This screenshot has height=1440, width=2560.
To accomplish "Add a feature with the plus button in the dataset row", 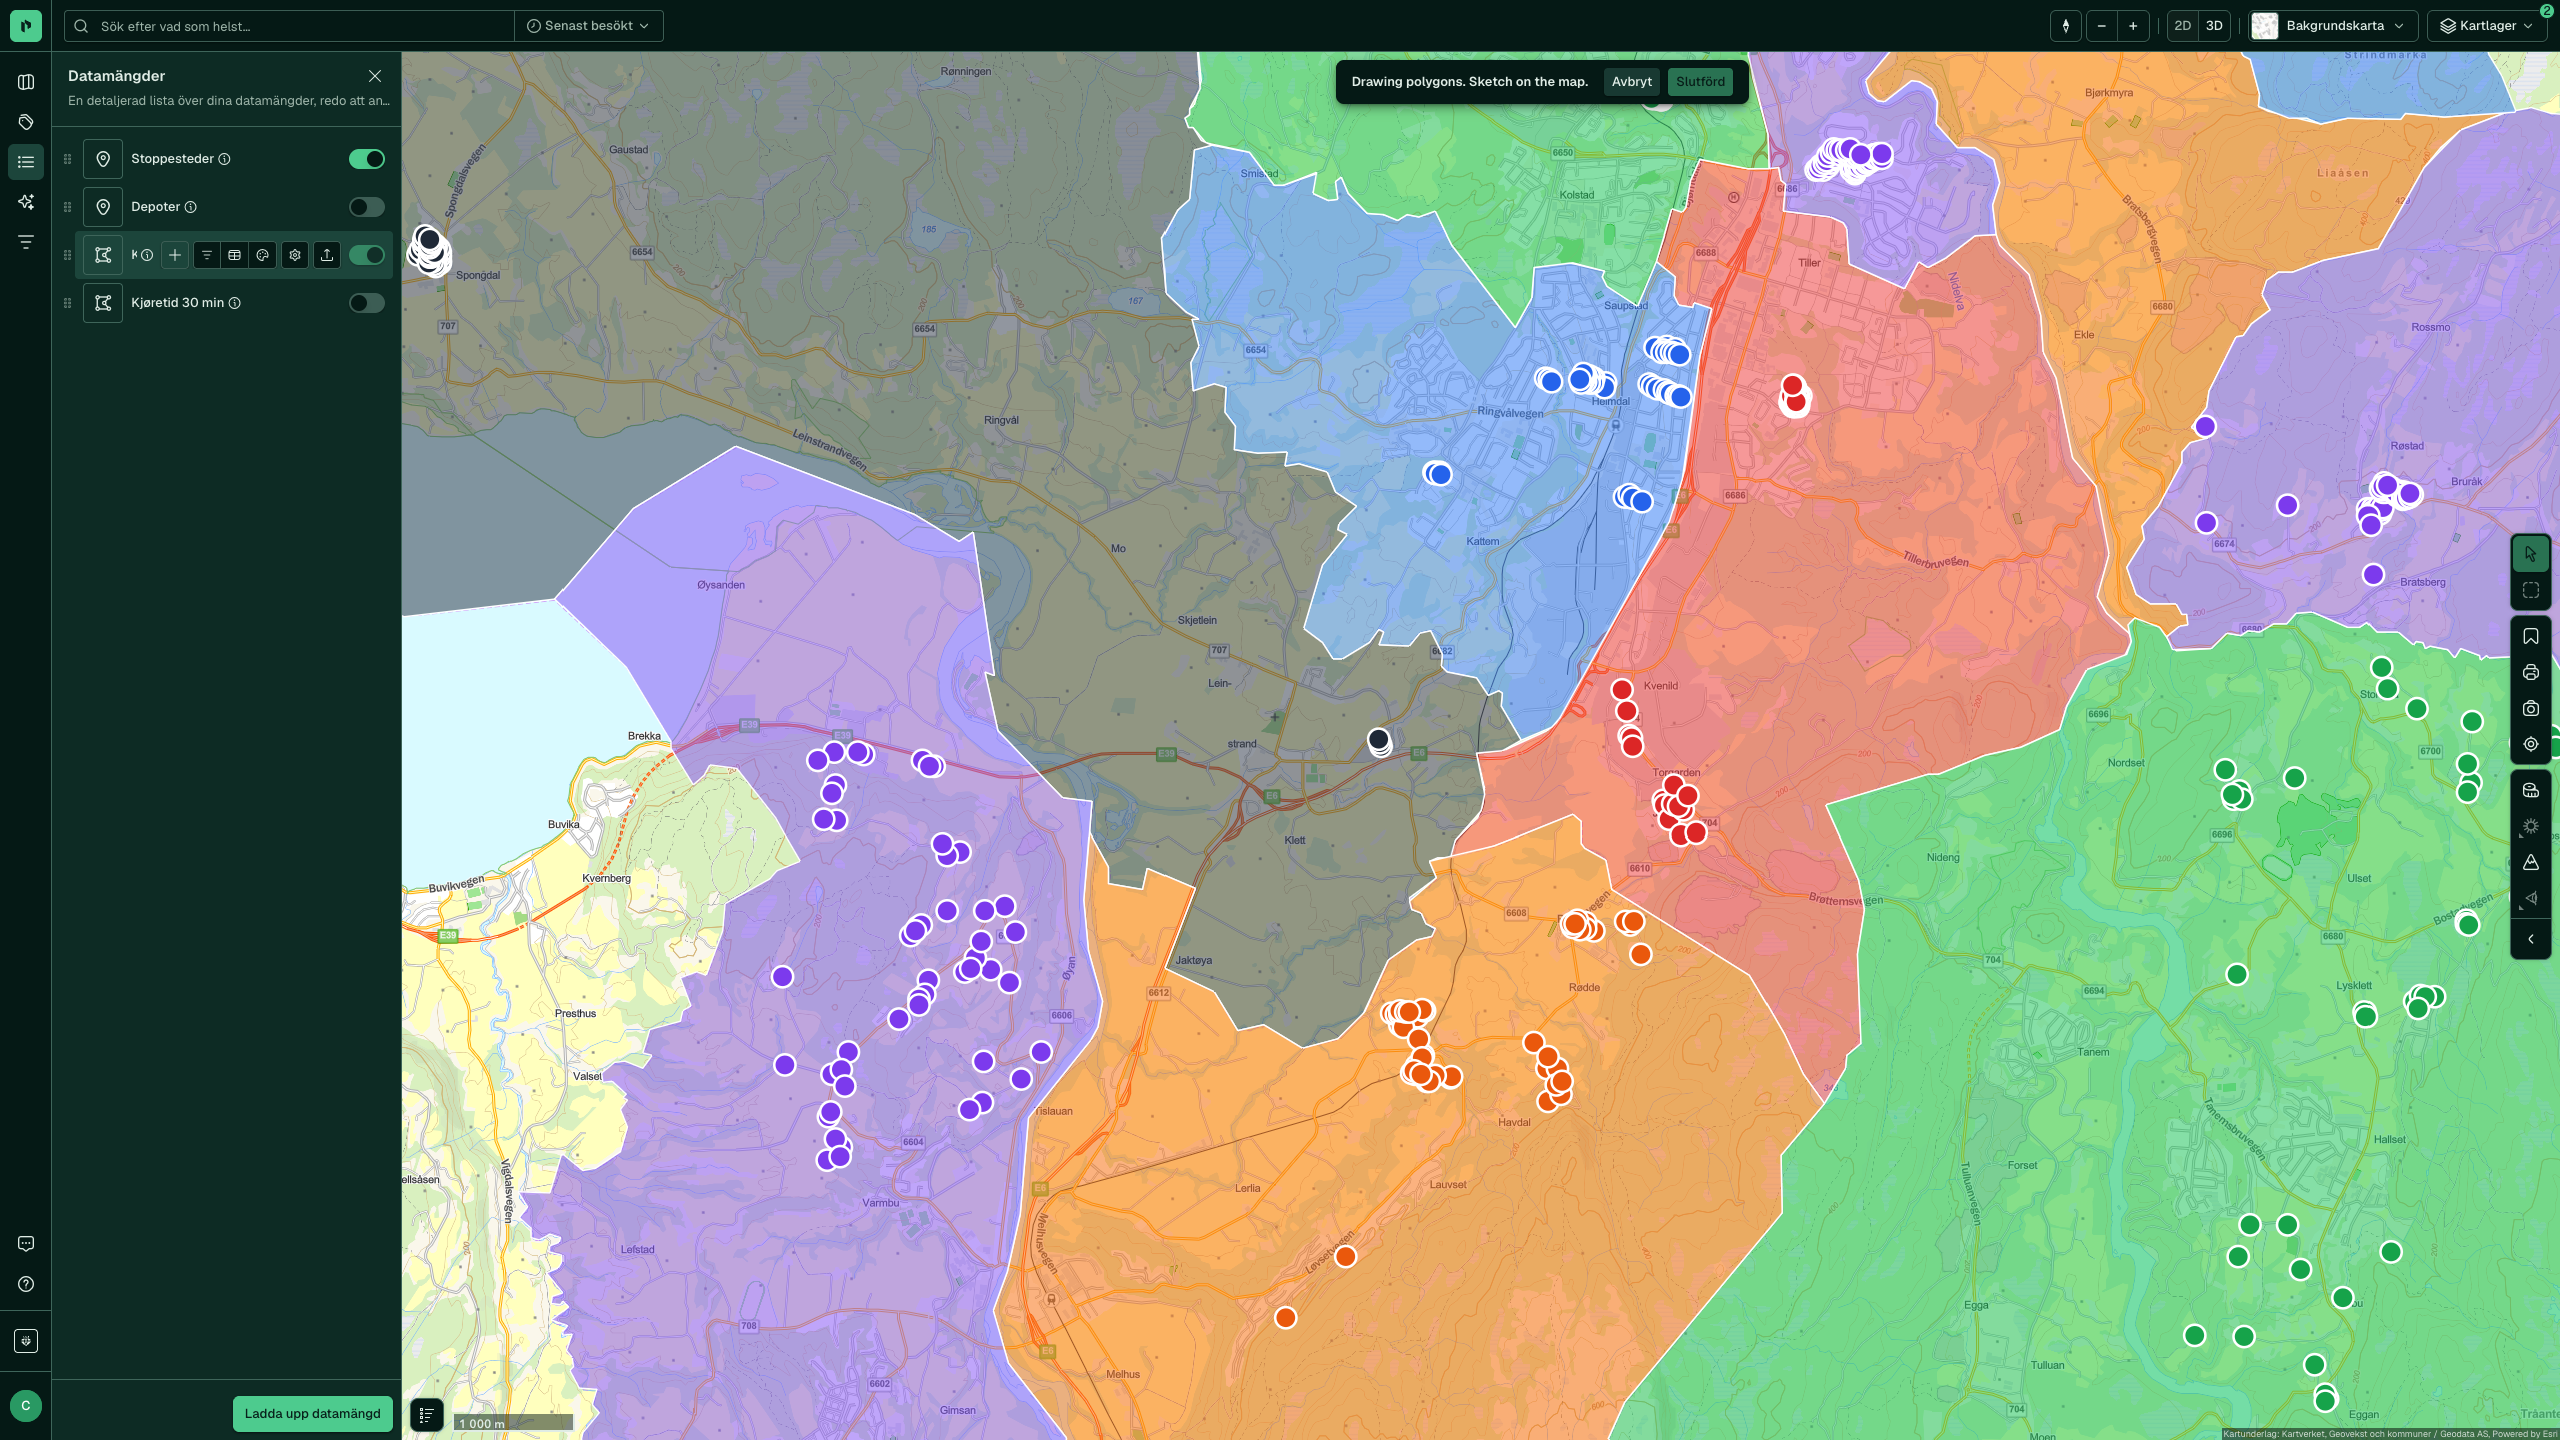I will tap(175, 255).
